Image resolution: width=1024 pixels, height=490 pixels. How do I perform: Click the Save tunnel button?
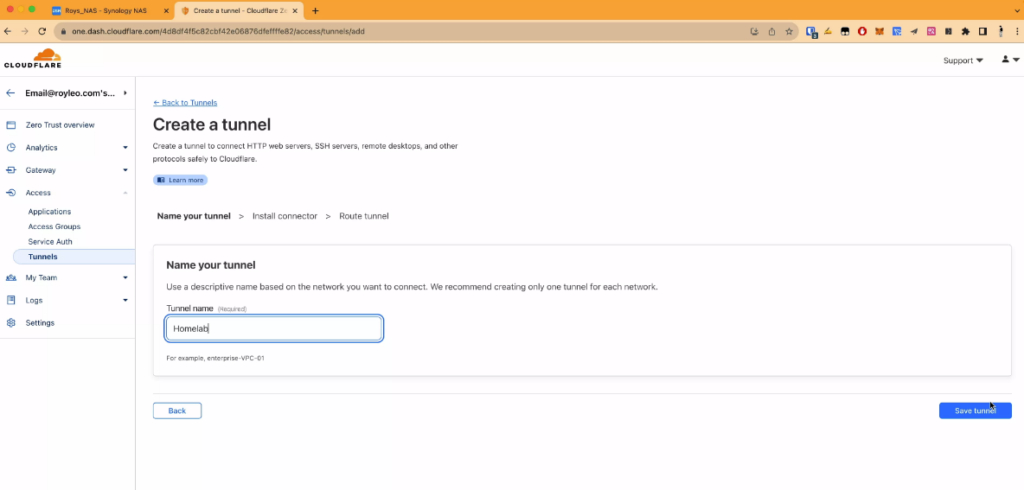[x=975, y=410]
